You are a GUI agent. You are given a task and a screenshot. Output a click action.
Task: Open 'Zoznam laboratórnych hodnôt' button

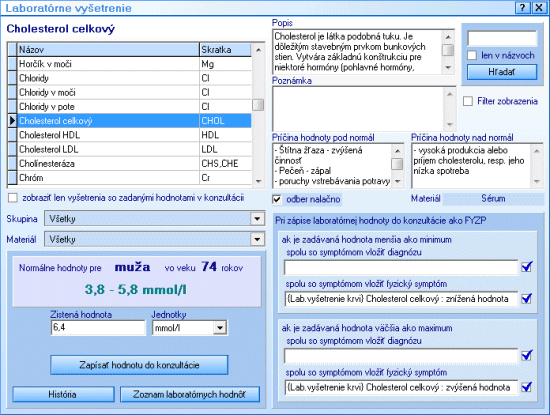click(x=190, y=394)
